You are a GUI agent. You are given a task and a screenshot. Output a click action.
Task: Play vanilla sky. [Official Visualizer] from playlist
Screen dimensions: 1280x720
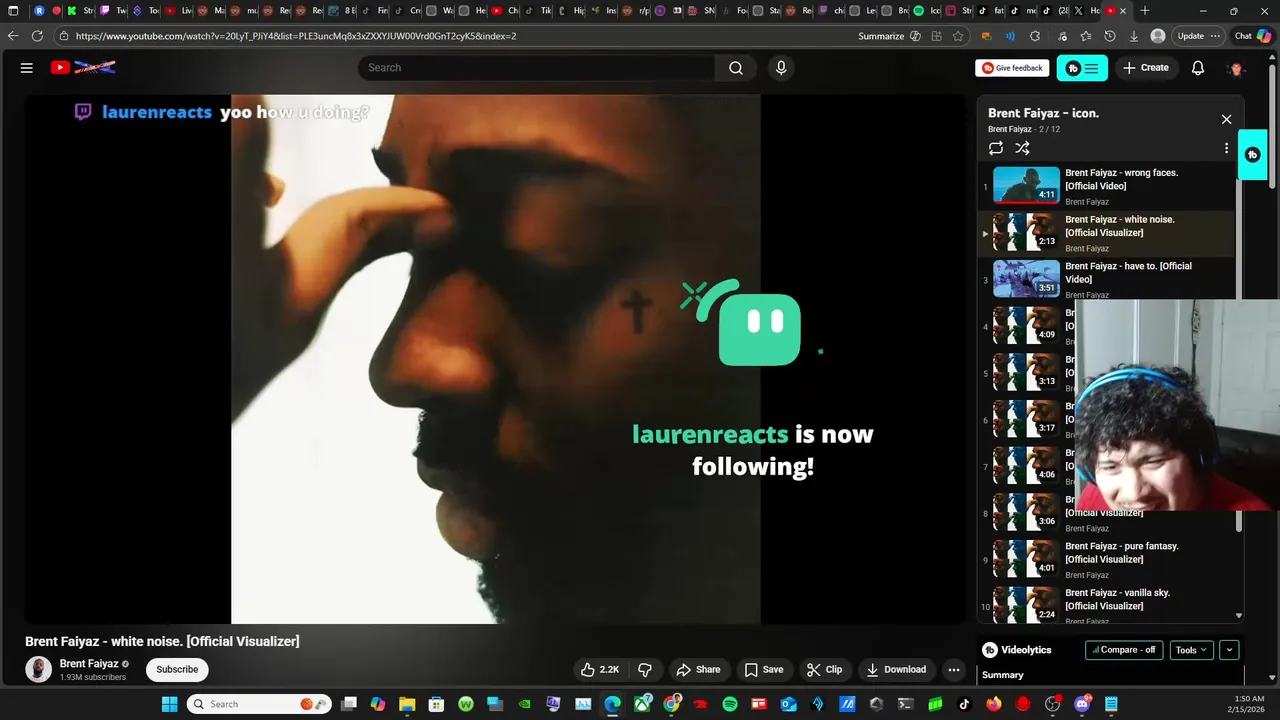1107,604
